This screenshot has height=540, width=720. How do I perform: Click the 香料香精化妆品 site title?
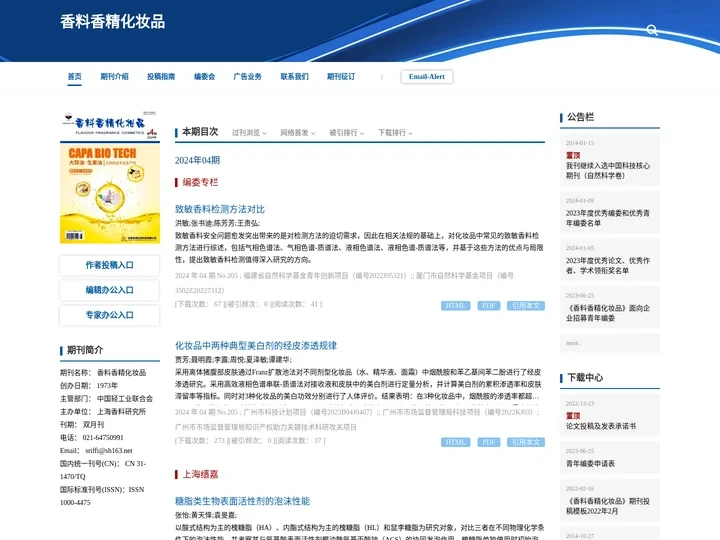pyautogui.click(x=112, y=22)
